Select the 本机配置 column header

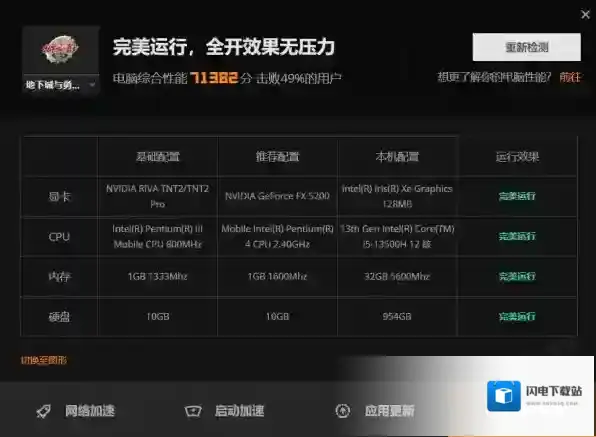pos(397,157)
